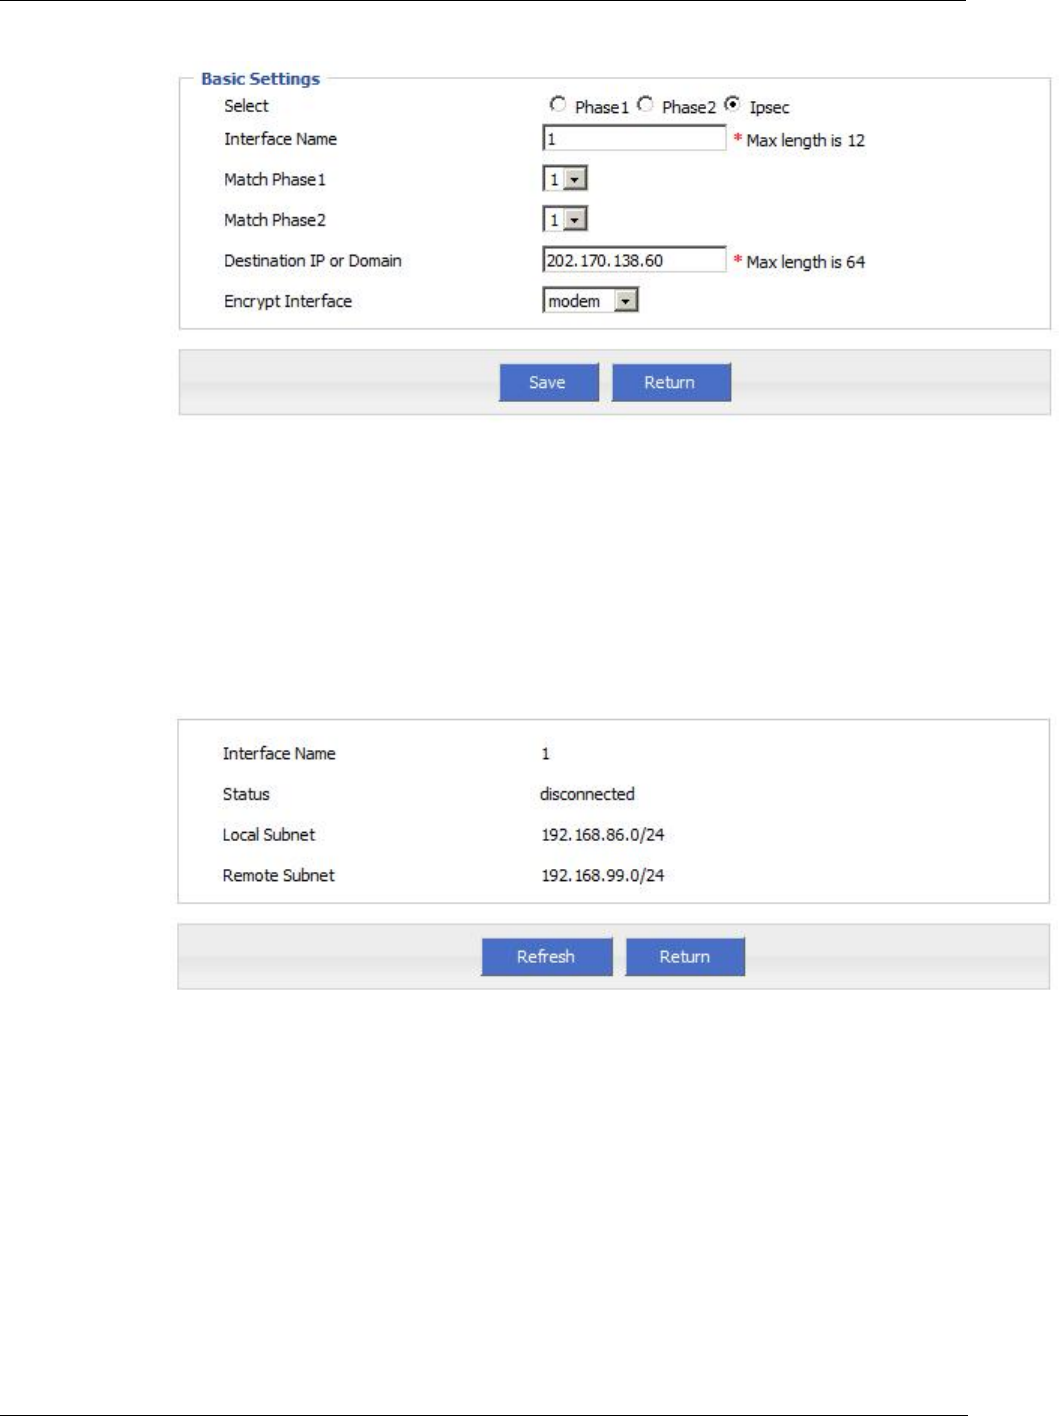The image size is (1059, 1416).
Task: Click the Match Phase1 dropdown arrow
Action: coord(575,180)
